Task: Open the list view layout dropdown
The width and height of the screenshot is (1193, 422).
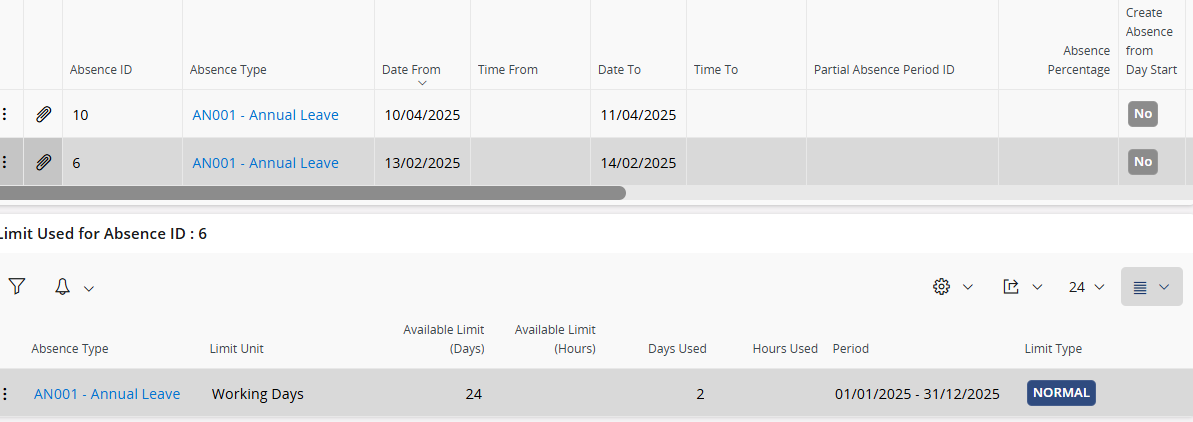Action: (x=1151, y=287)
